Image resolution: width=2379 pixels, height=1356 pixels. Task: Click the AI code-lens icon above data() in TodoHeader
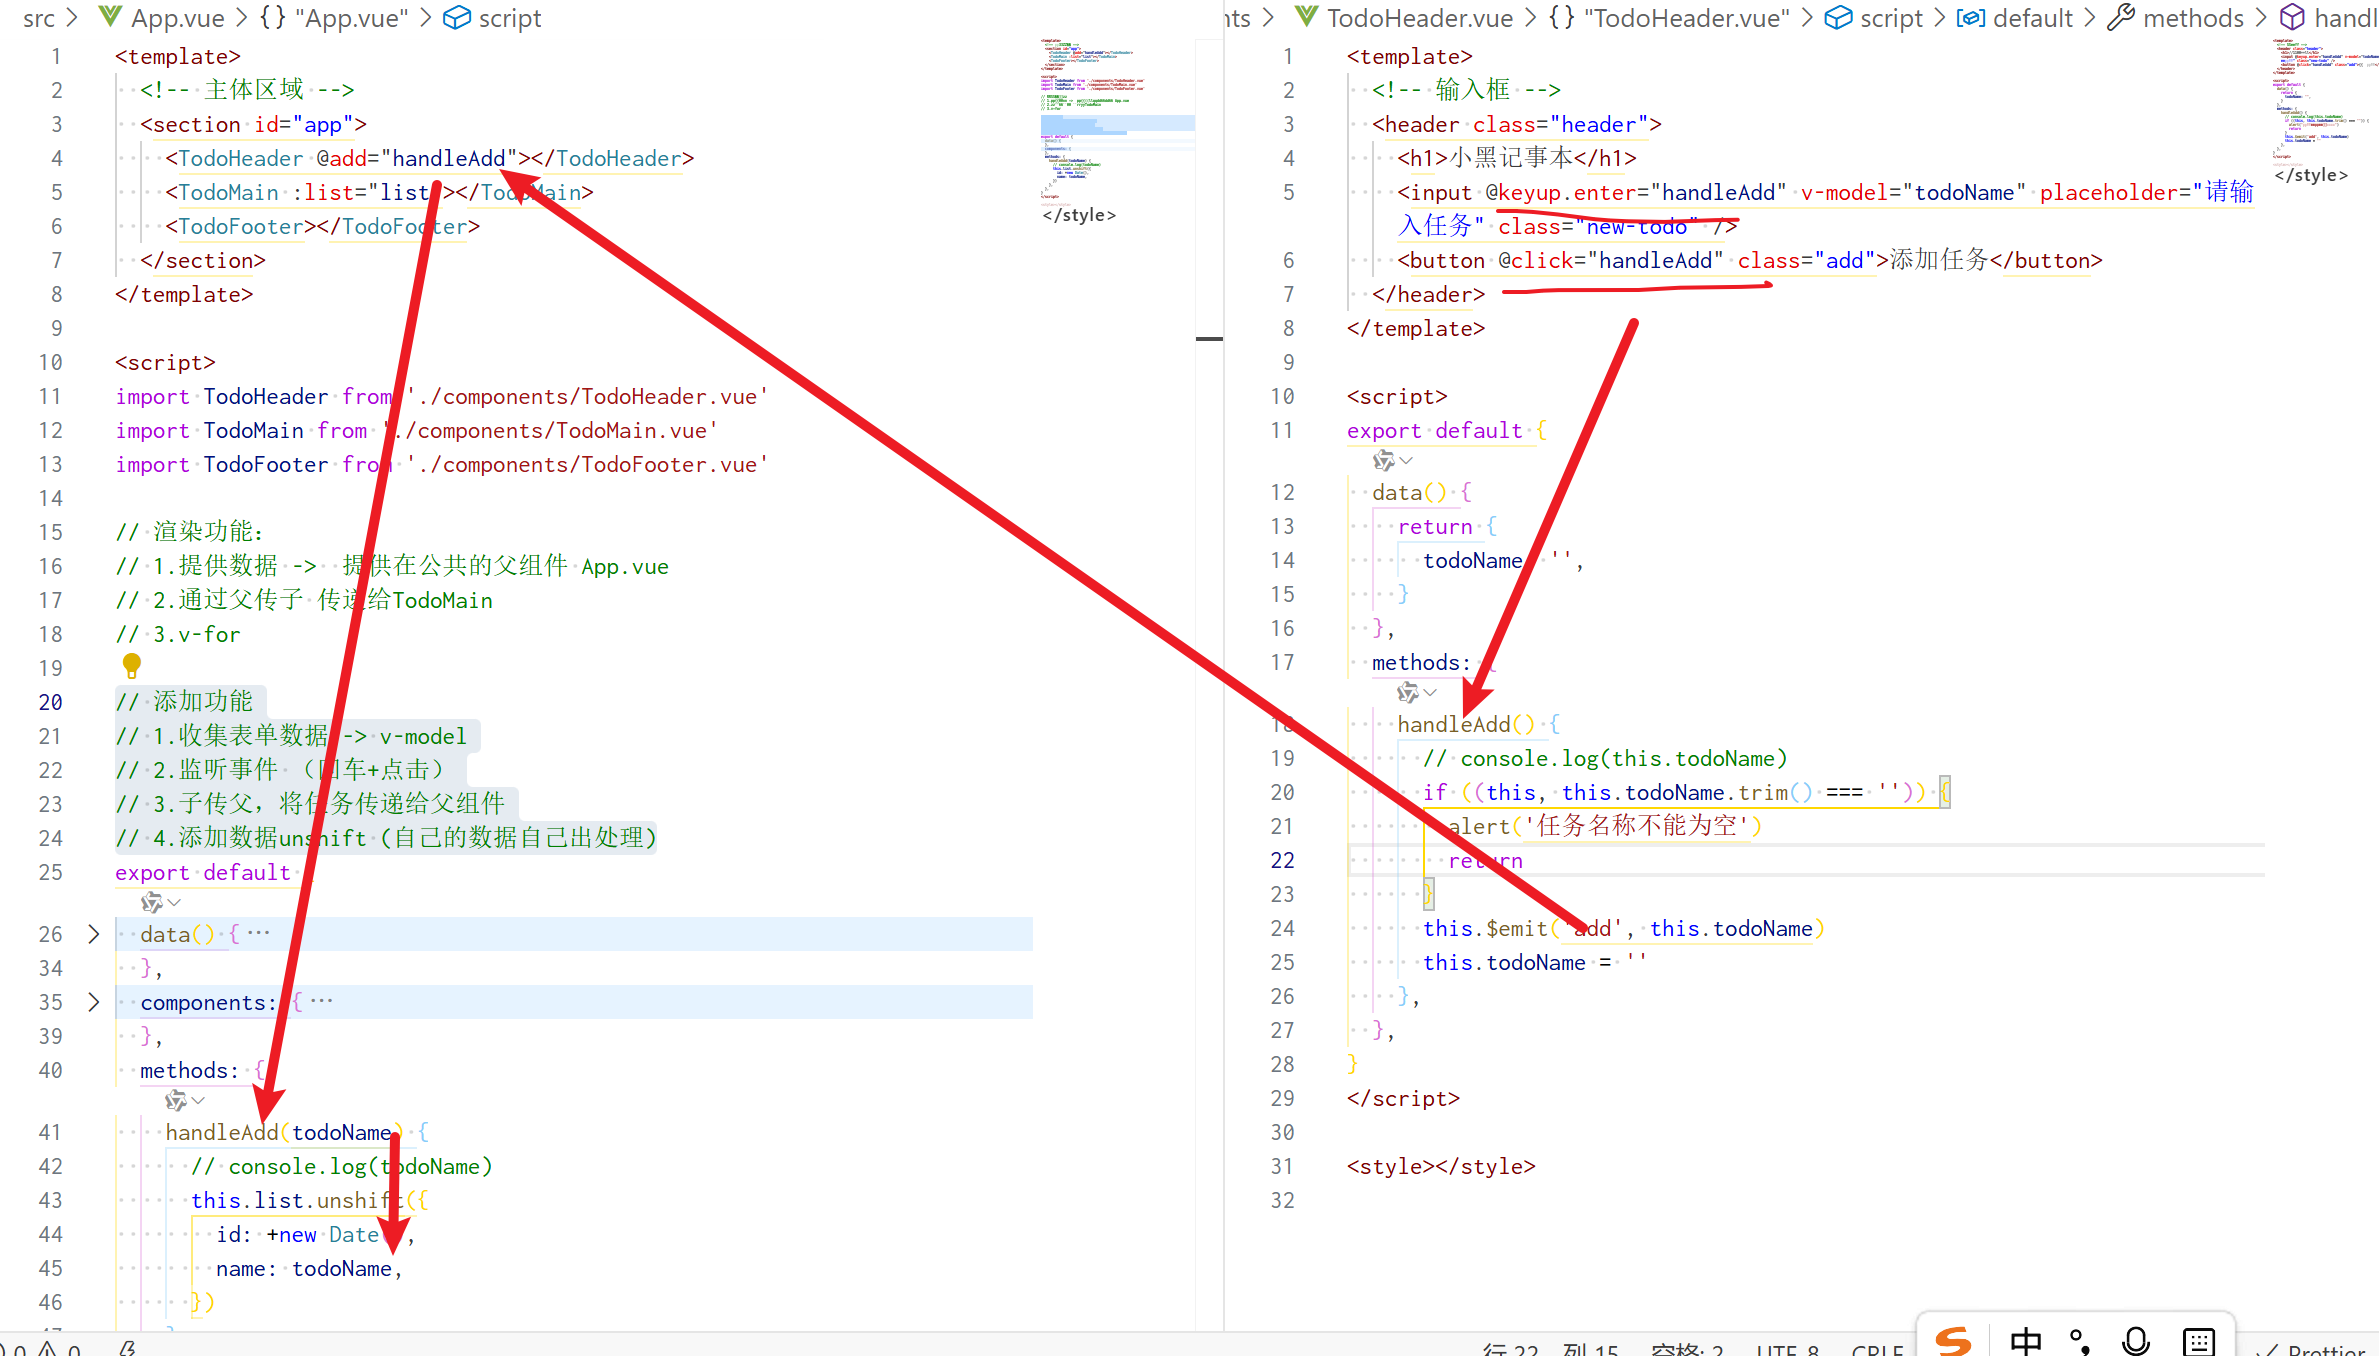[x=1384, y=460]
